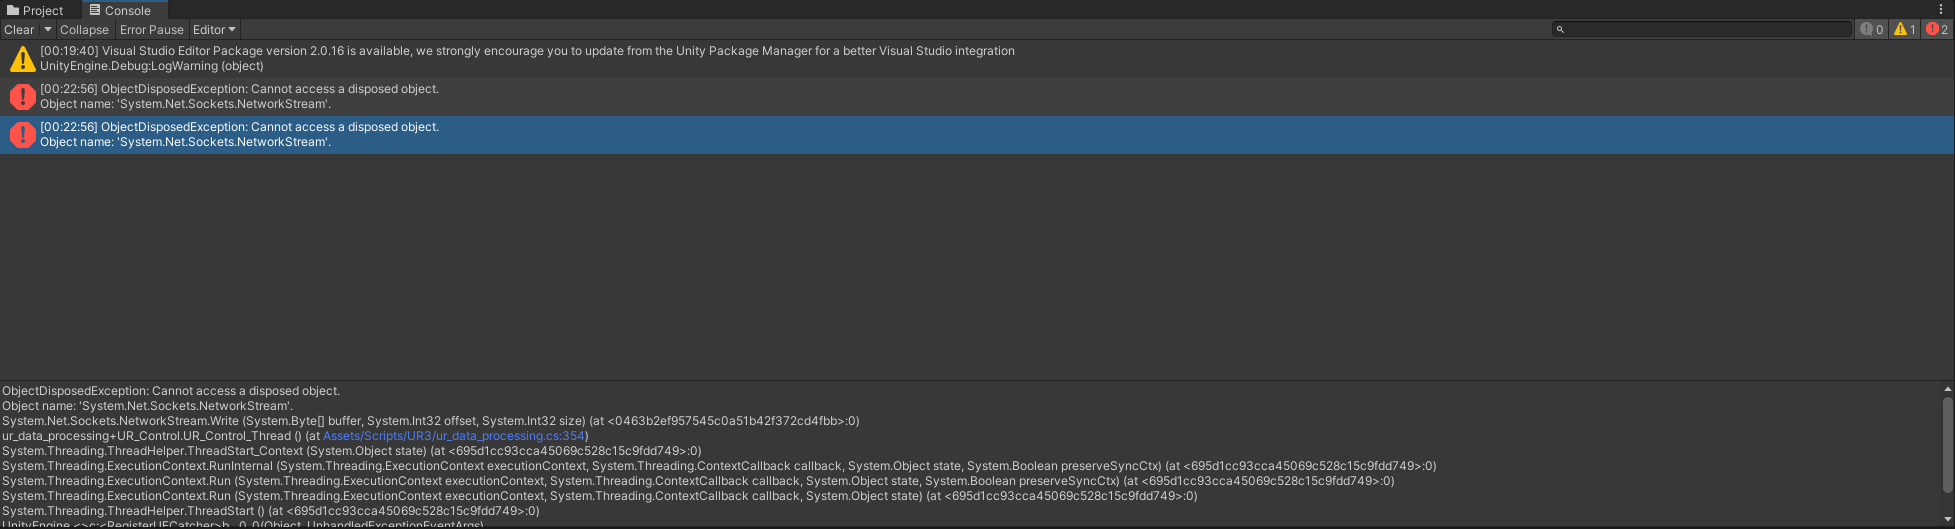Click the Console tab's list icon
Image resolution: width=1955 pixels, height=529 pixels.
[x=95, y=10]
